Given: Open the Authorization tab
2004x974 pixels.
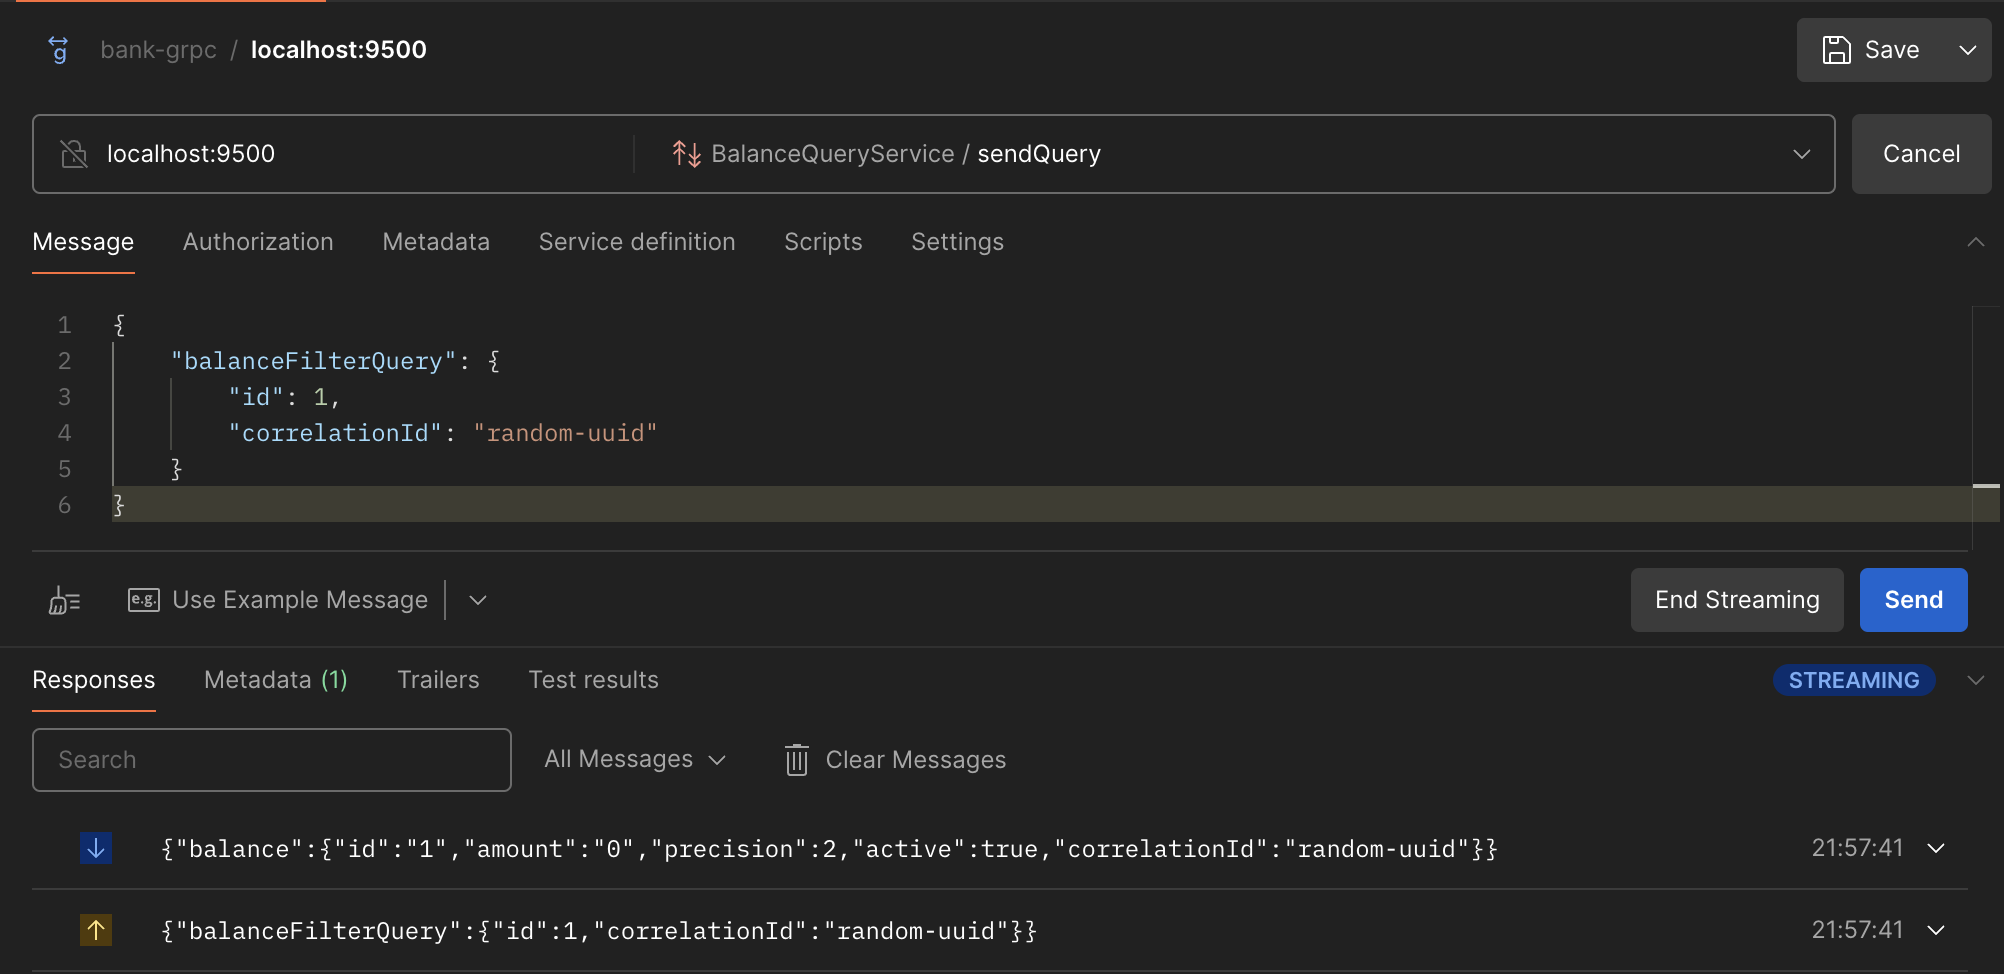Looking at the screenshot, I should pyautogui.click(x=258, y=242).
